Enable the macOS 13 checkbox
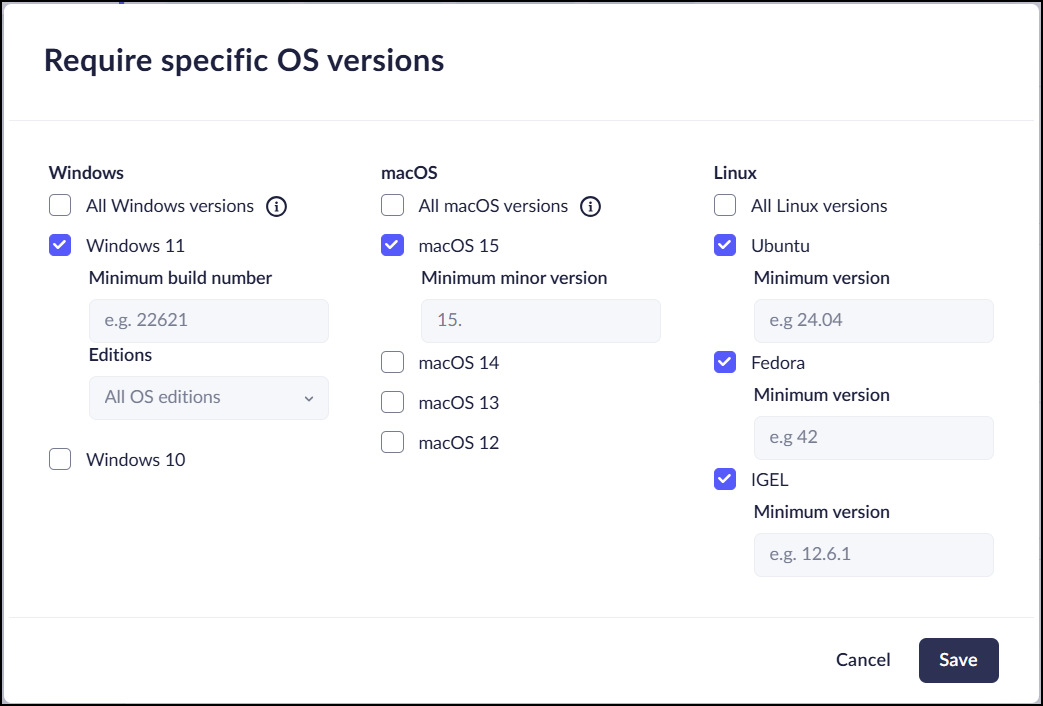 click(393, 403)
